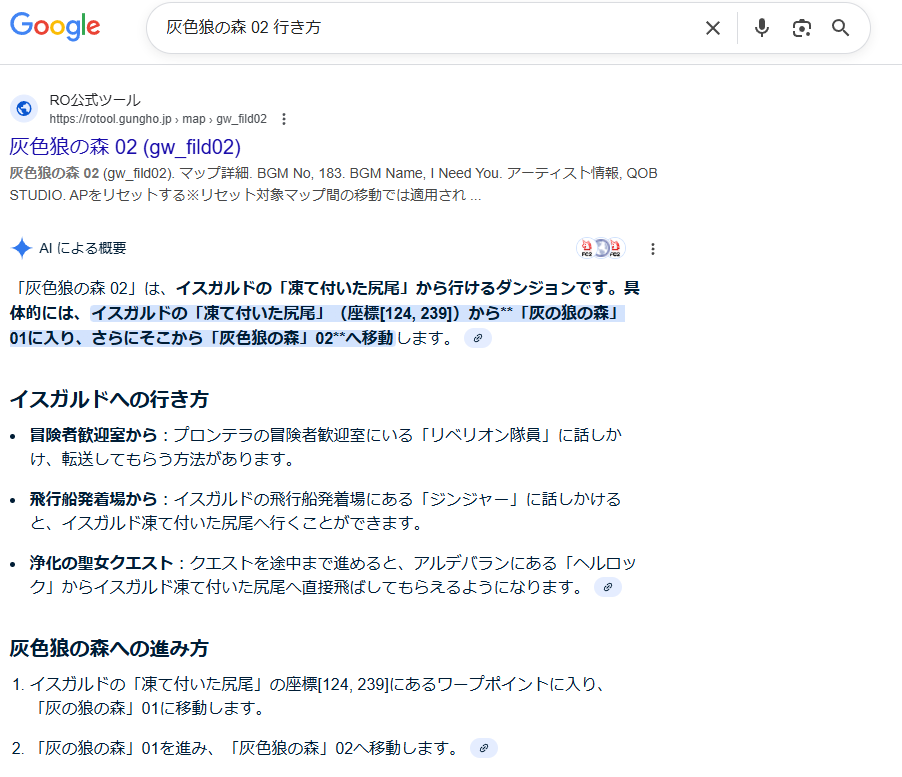Open source link chip after step 2
Screen dimensions: 902x777
[484, 748]
